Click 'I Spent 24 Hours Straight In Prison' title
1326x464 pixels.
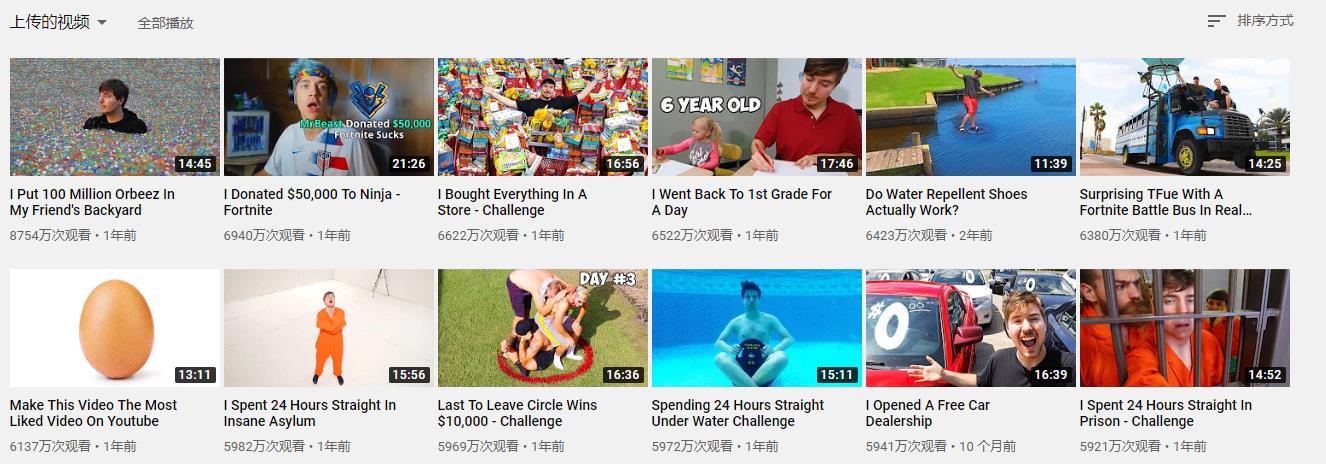coord(1166,413)
